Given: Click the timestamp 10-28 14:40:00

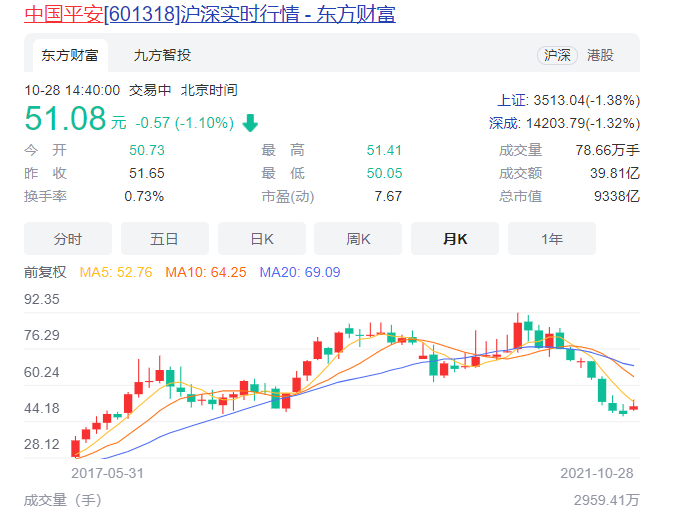Looking at the screenshot, I should tap(72, 90).
